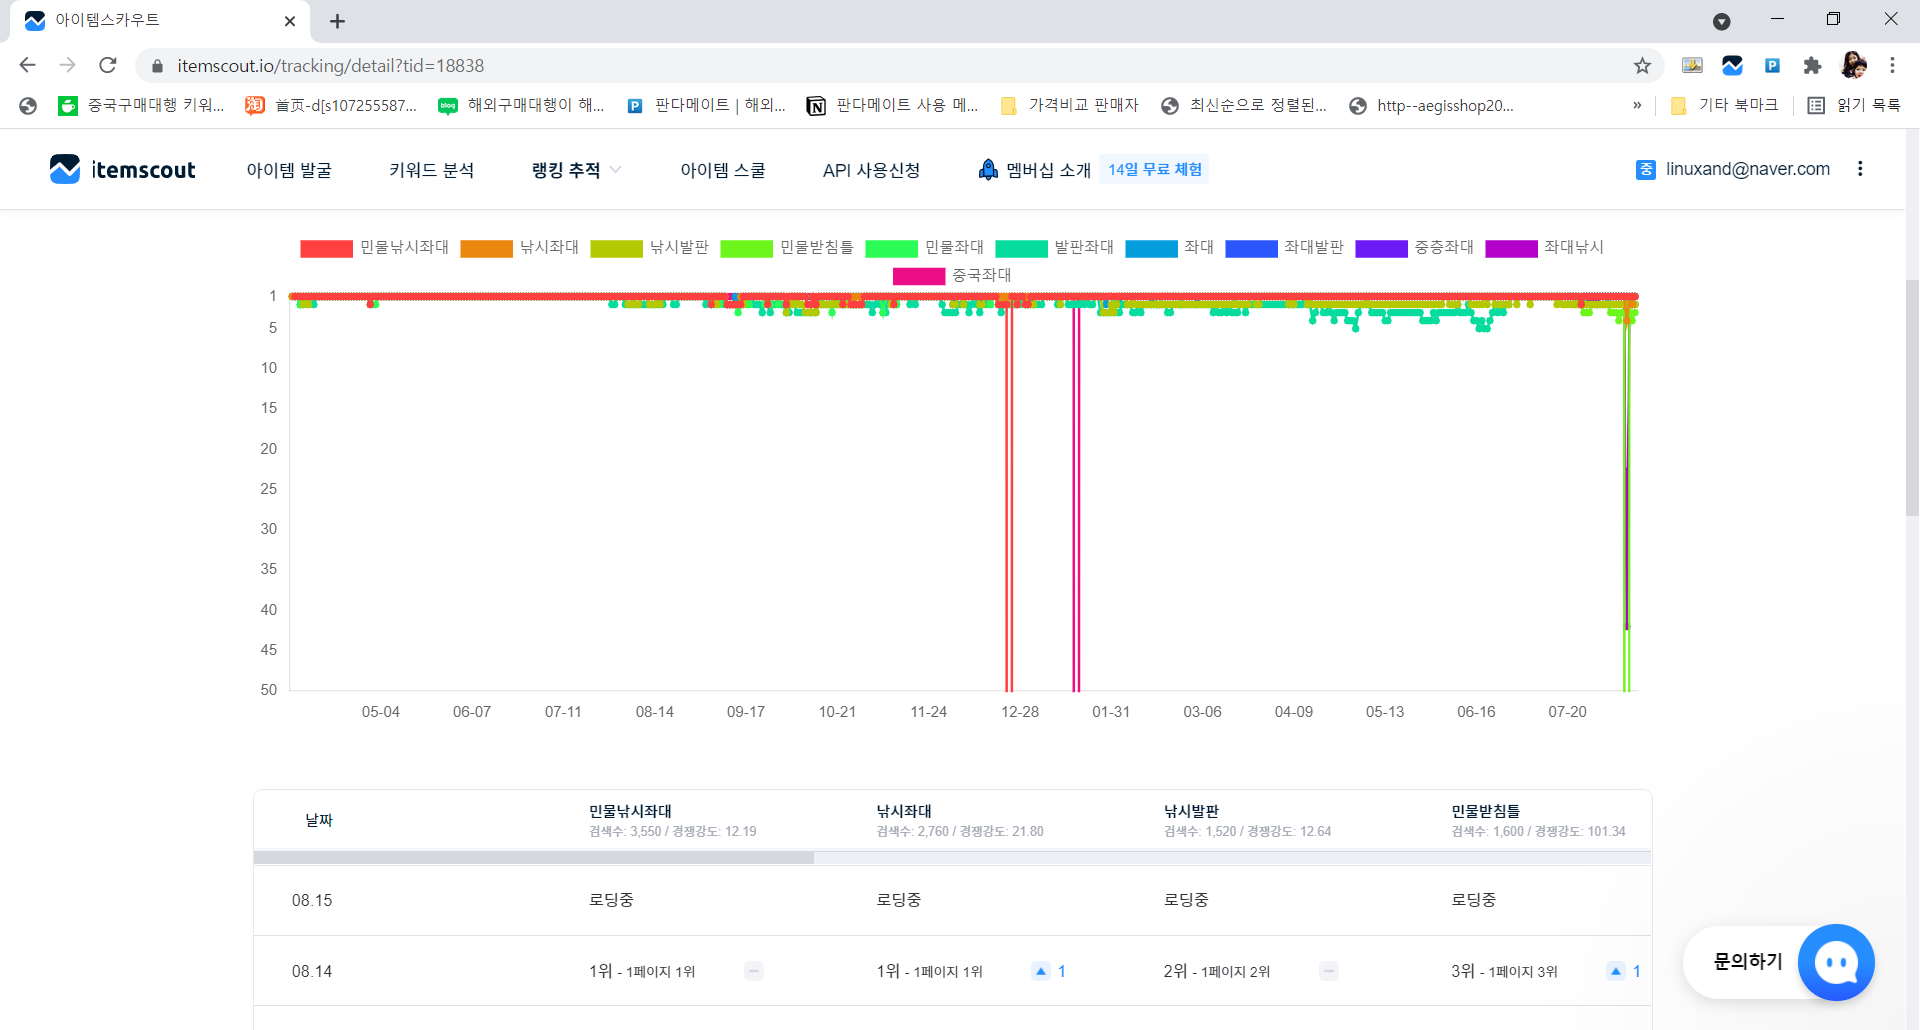1920x1030 pixels.
Task: Close the 아이템스카우트 tab
Action: click(x=290, y=21)
